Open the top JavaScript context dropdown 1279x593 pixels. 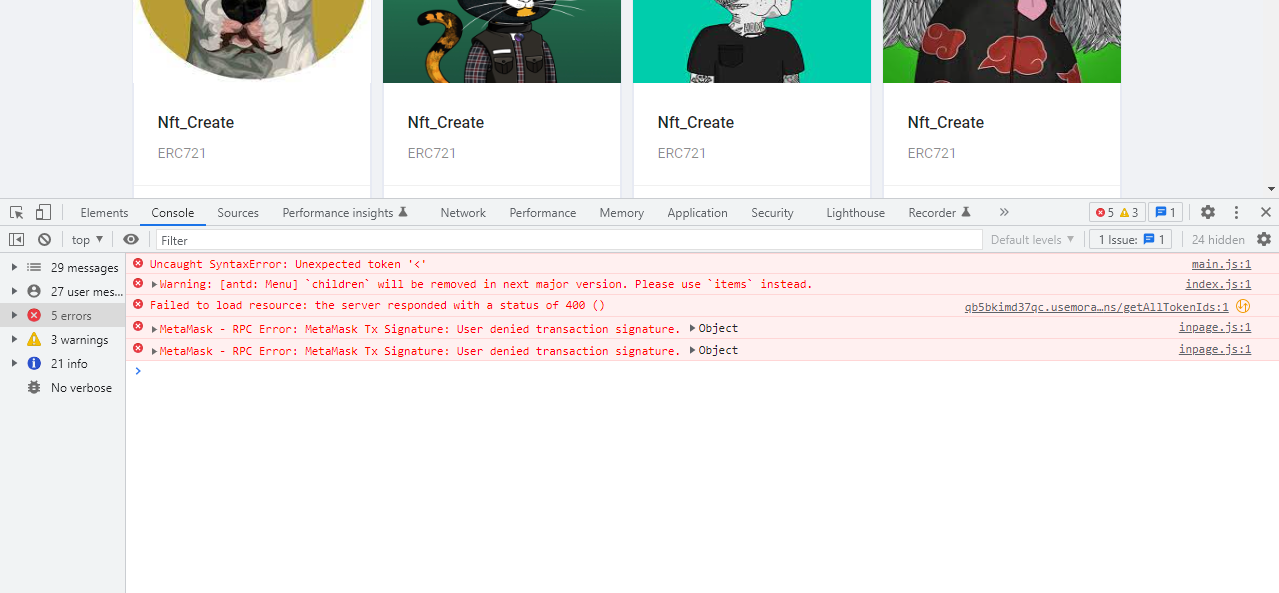point(88,240)
